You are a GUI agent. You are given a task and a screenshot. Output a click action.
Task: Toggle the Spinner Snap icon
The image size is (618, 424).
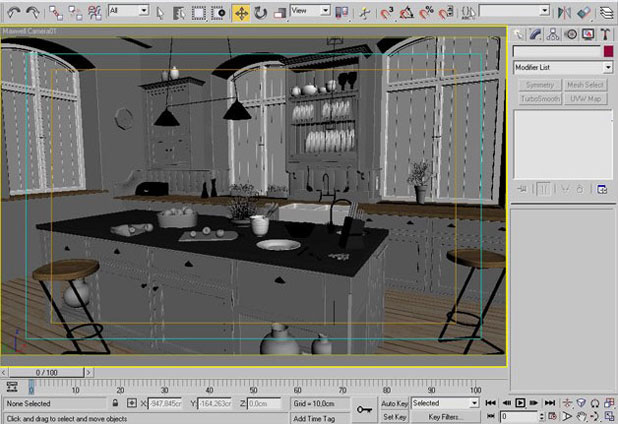[x=446, y=13]
